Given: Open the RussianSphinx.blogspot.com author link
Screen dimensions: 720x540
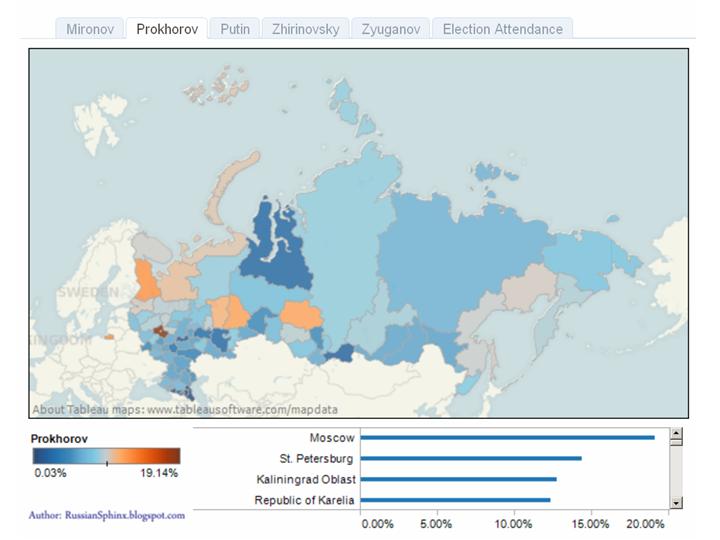Looking at the screenshot, I should pyautogui.click(x=125, y=515).
